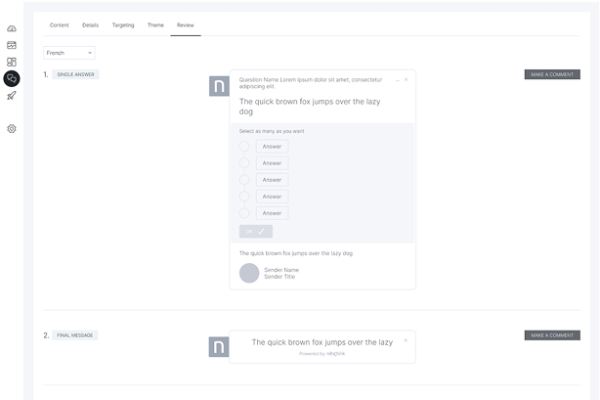Open the dashboard gauge icon in sidebar
Image resolution: width=600 pixels, height=400 pixels.
pyautogui.click(x=12, y=28)
